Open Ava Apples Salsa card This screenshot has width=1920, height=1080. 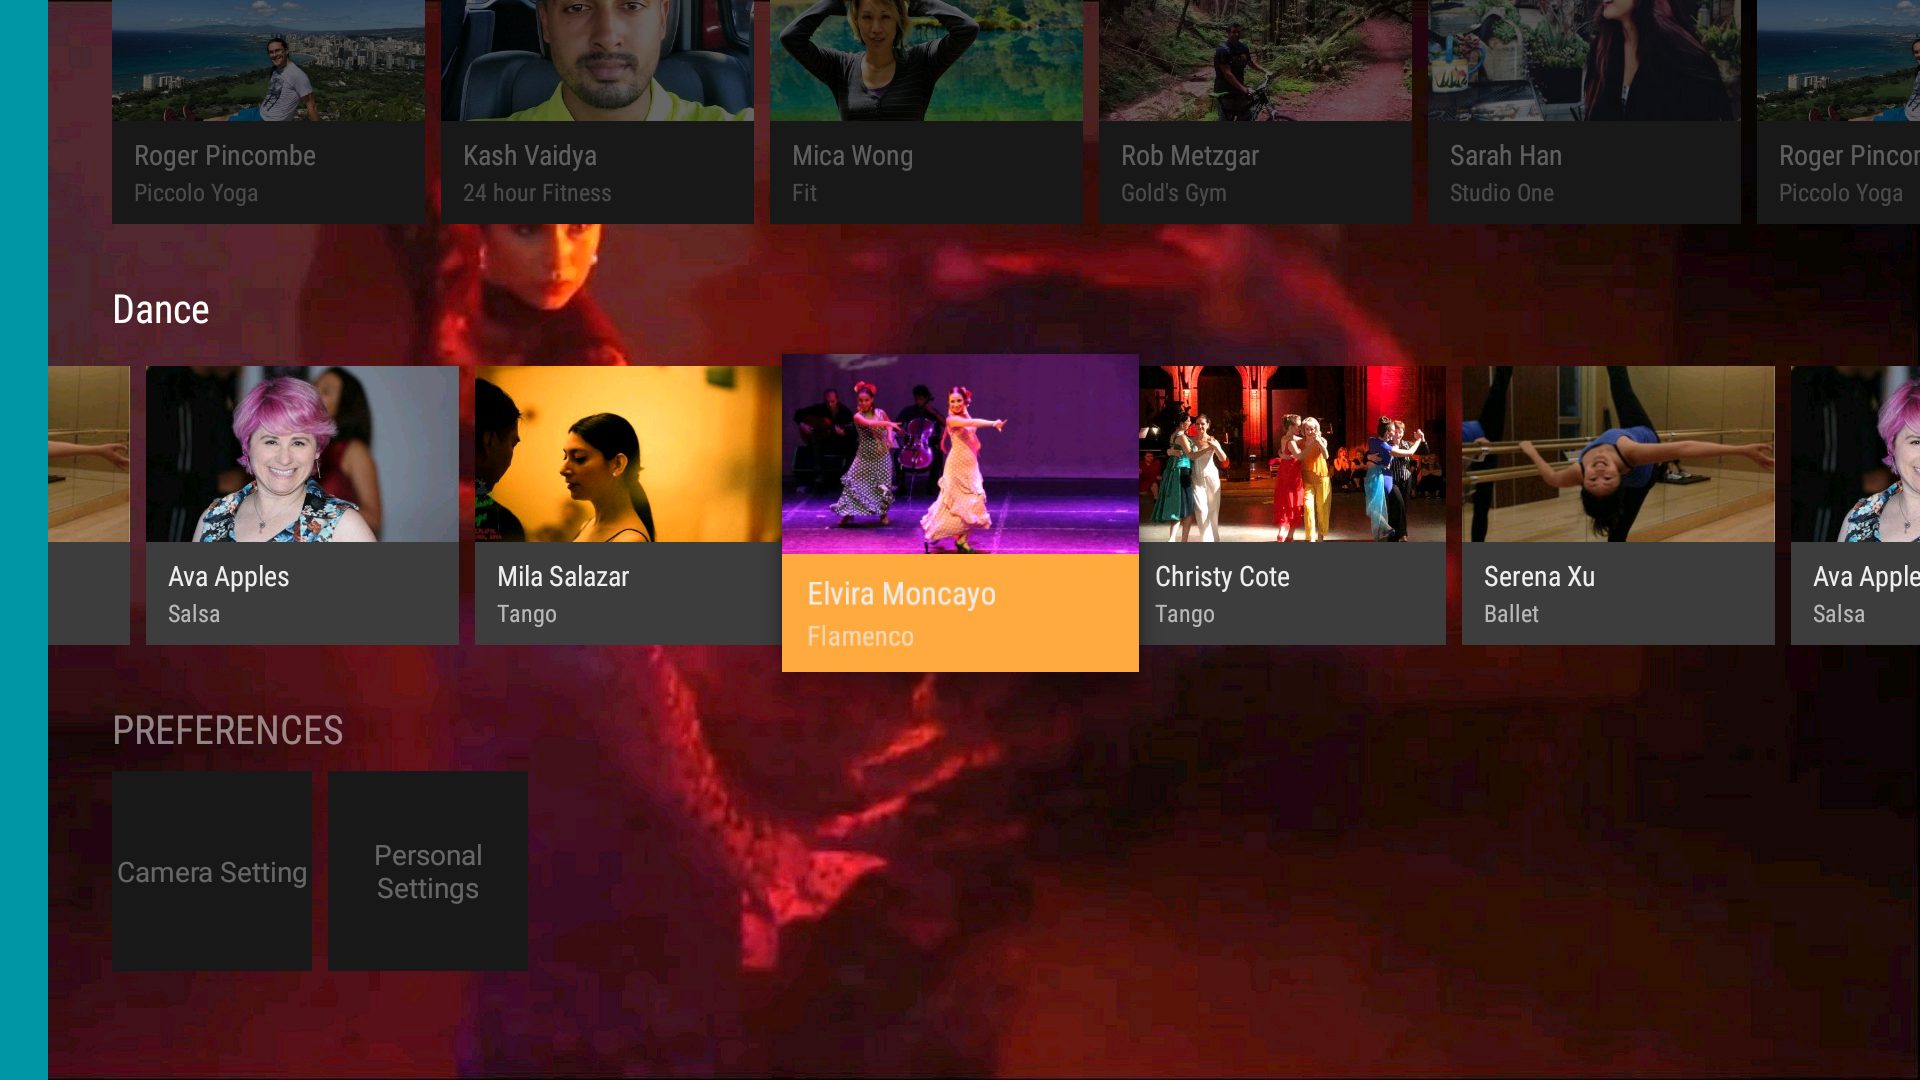click(302, 593)
